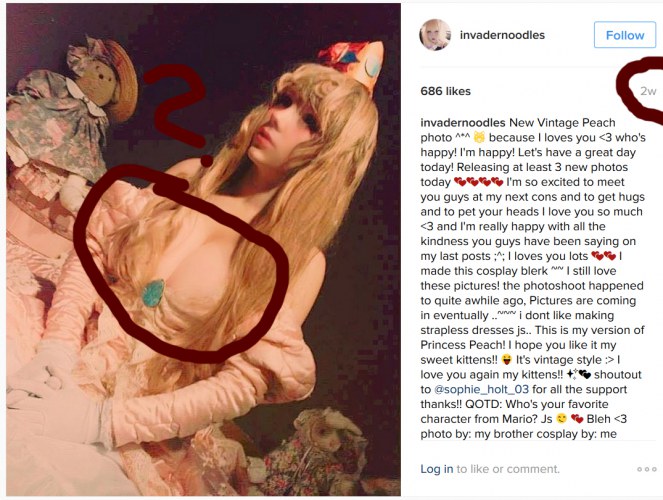The image size is (663, 500).
Task: Click the row of four red hearts emoji
Action: click(x=478, y=182)
